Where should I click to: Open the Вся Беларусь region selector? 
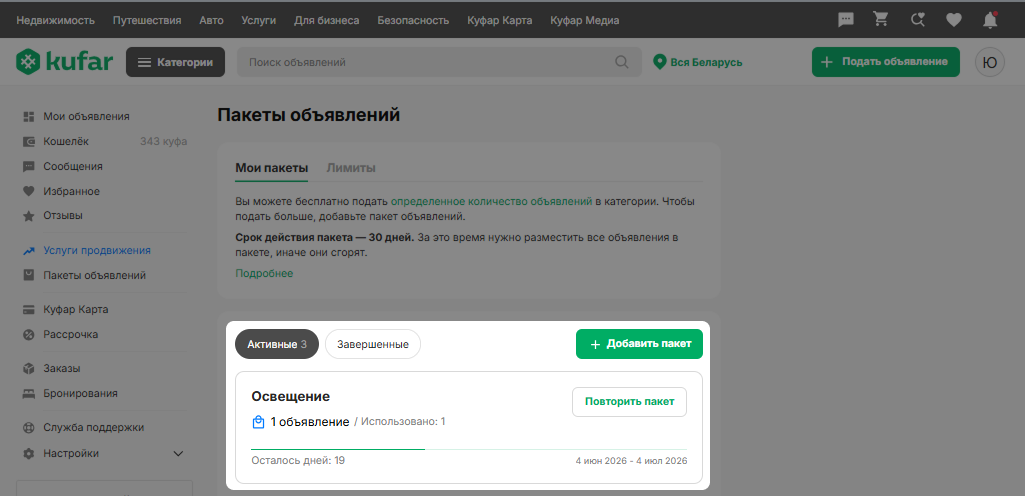point(697,62)
